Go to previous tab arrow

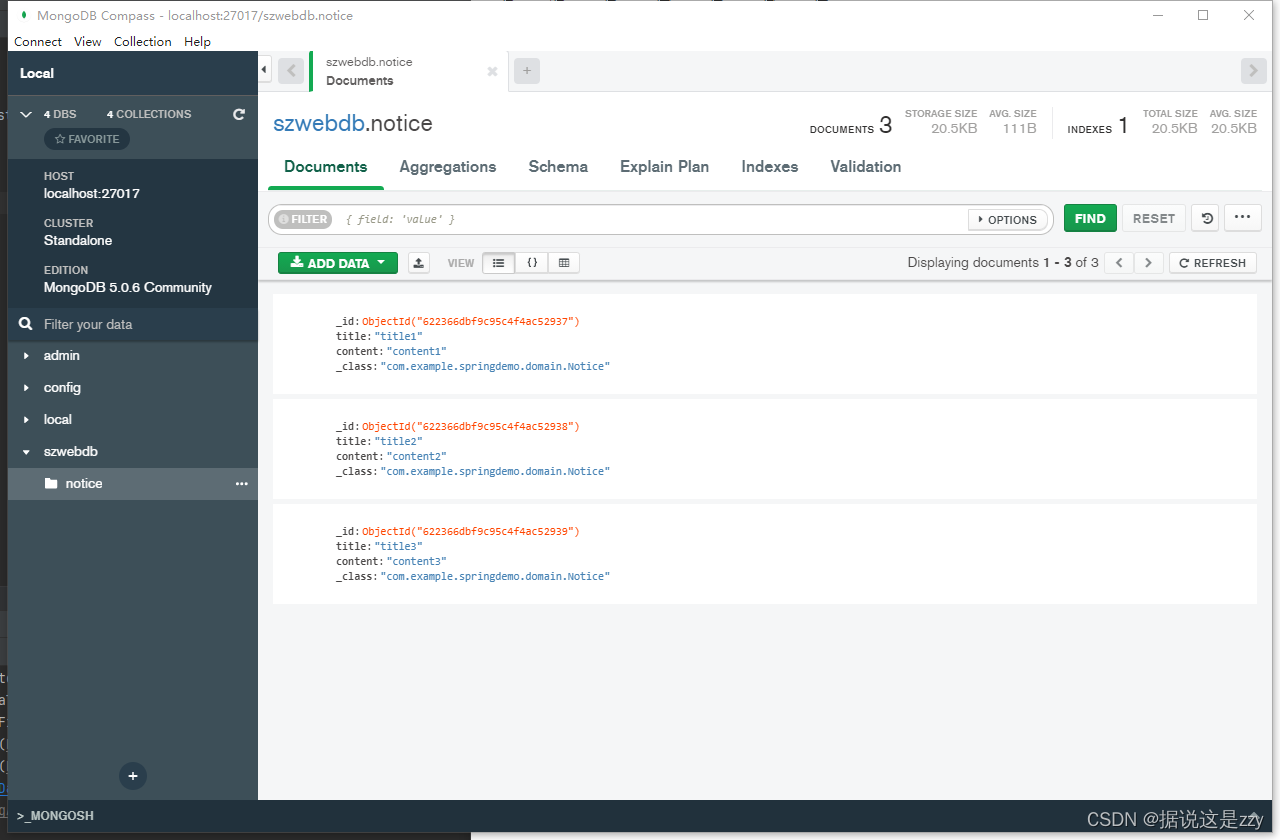pos(291,70)
